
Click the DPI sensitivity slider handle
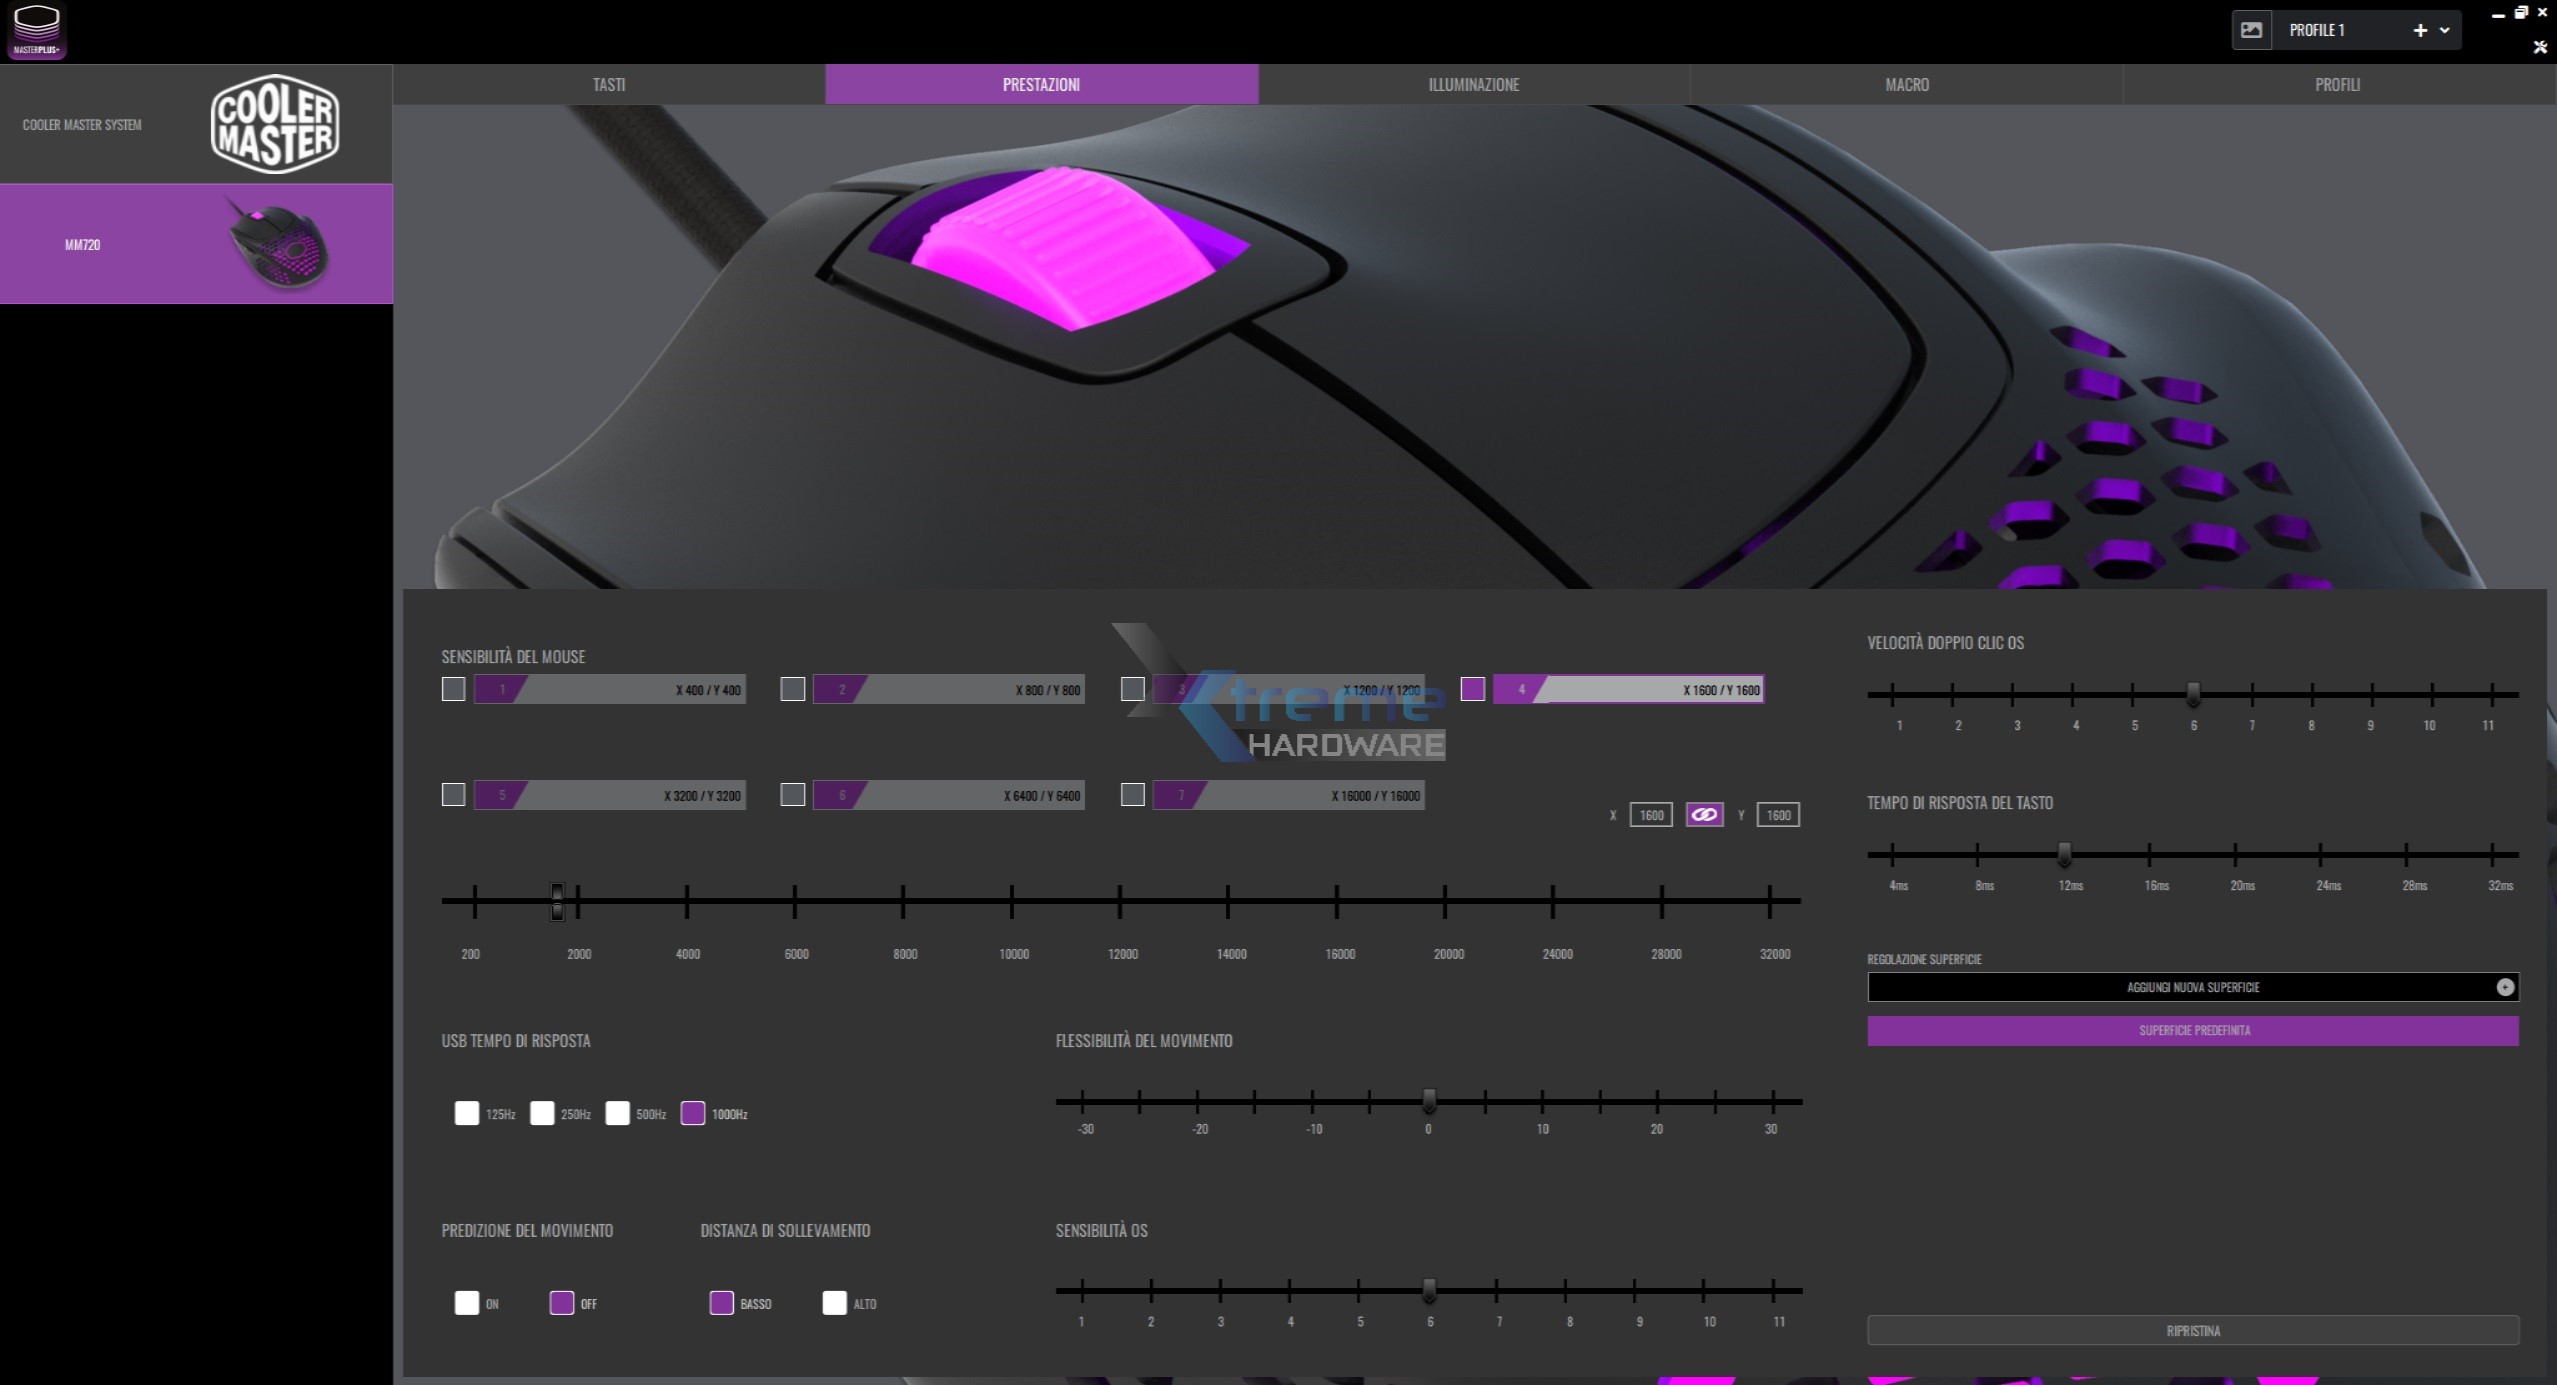click(557, 901)
